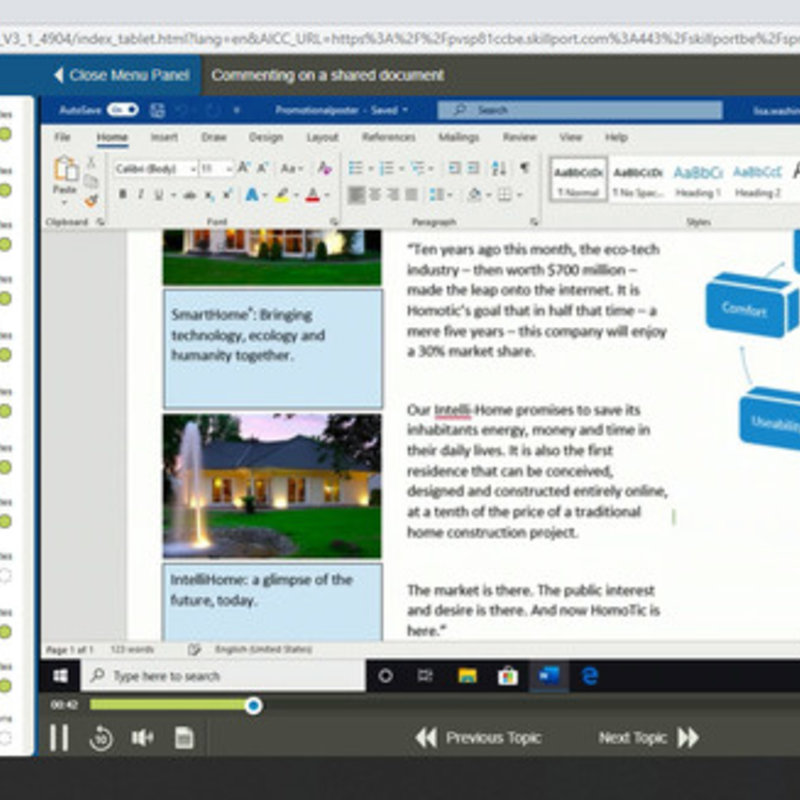Screen dimensions: 800x800
Task: Switch to the Review tab
Action: tap(519, 137)
